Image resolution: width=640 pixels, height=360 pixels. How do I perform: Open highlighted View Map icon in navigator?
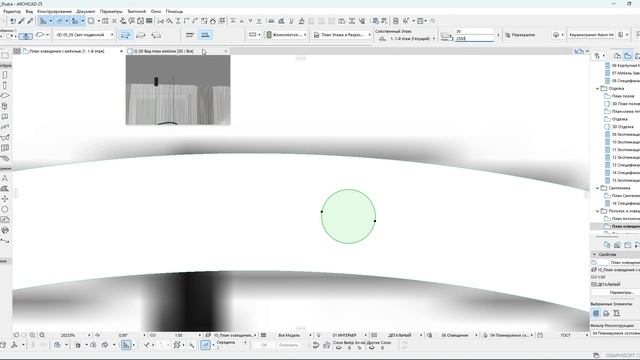(628, 56)
